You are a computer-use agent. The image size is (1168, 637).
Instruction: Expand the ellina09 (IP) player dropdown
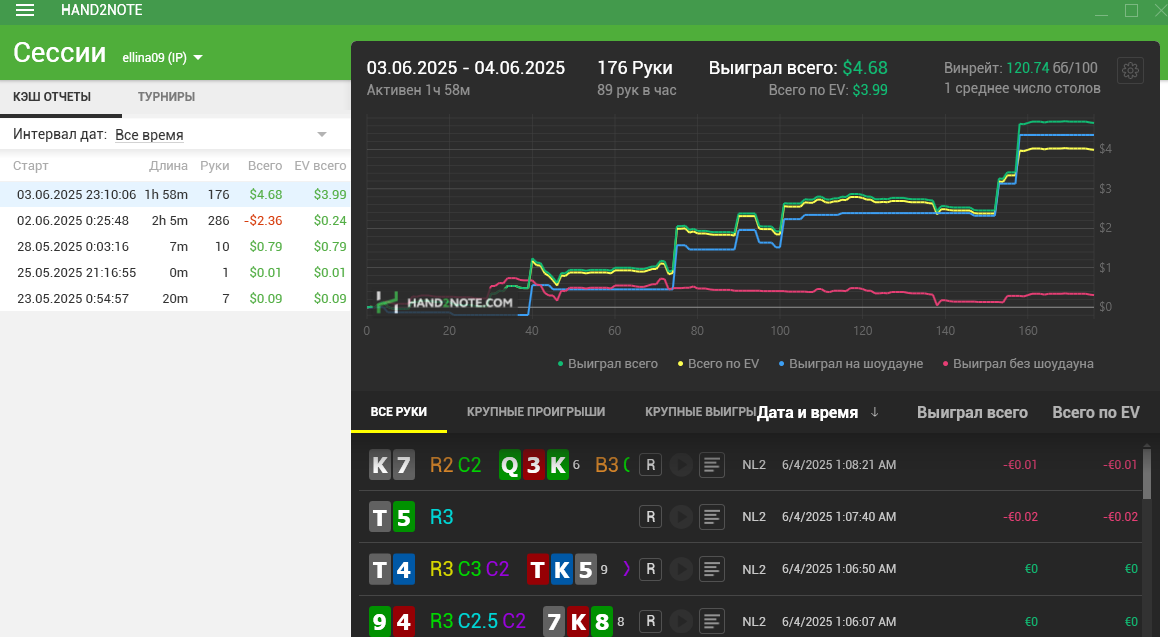pyautogui.click(x=162, y=57)
